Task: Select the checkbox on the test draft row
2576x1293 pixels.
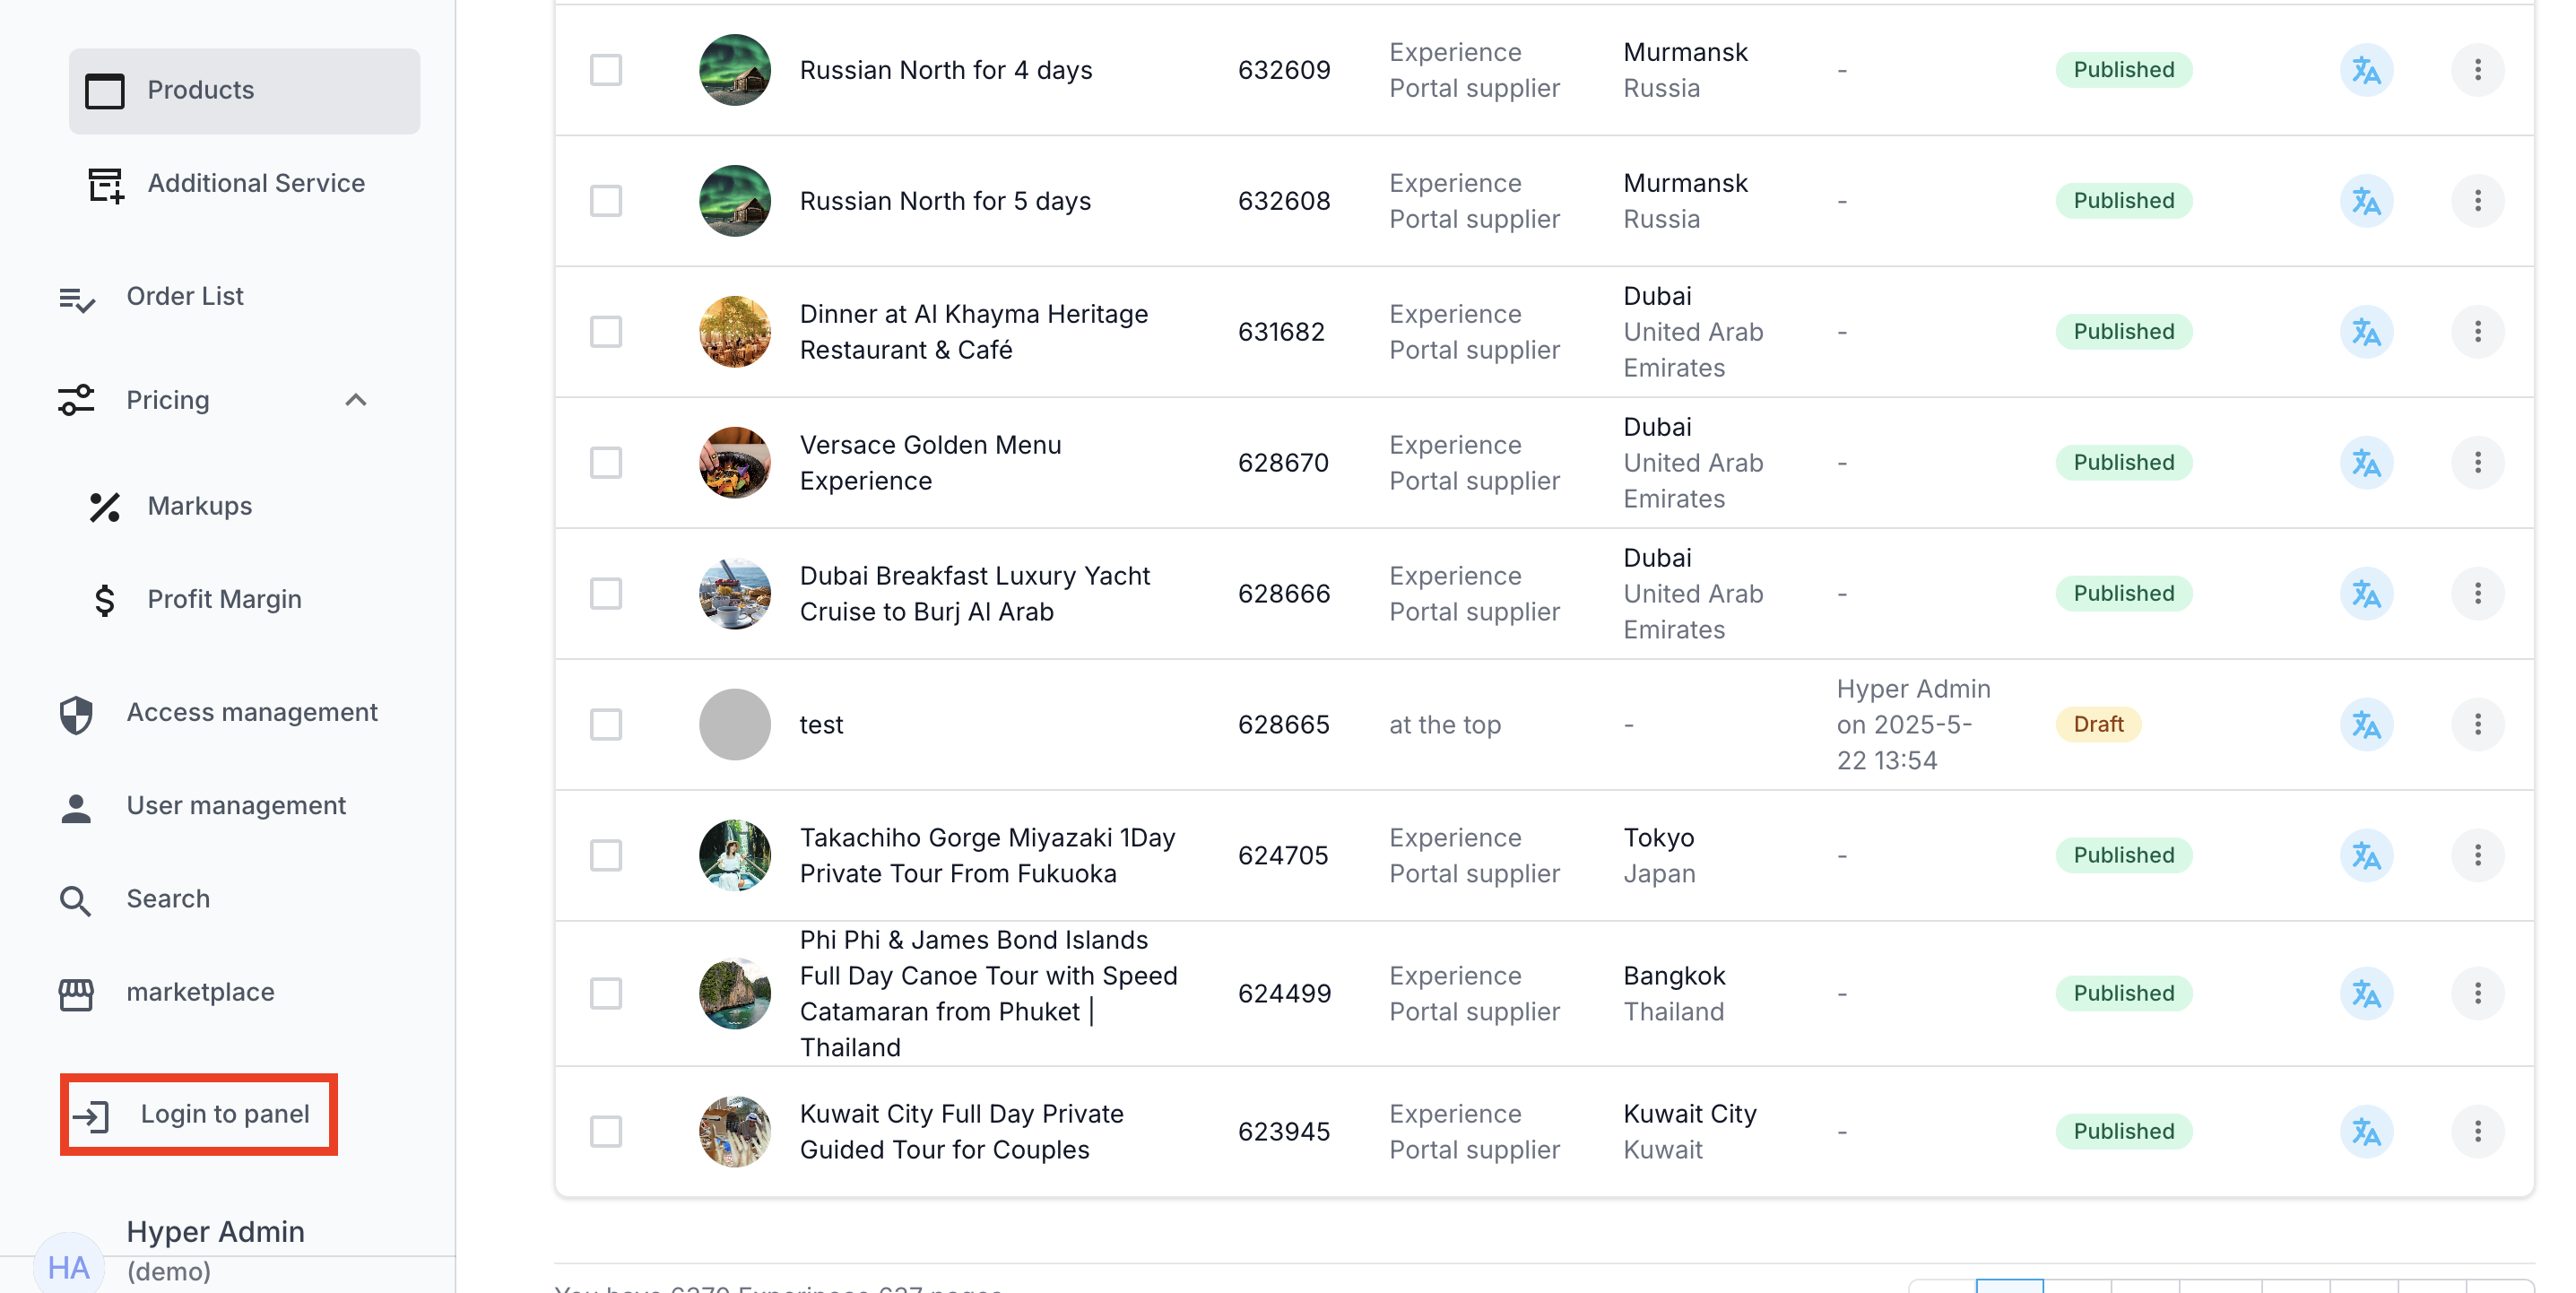Action: click(607, 725)
